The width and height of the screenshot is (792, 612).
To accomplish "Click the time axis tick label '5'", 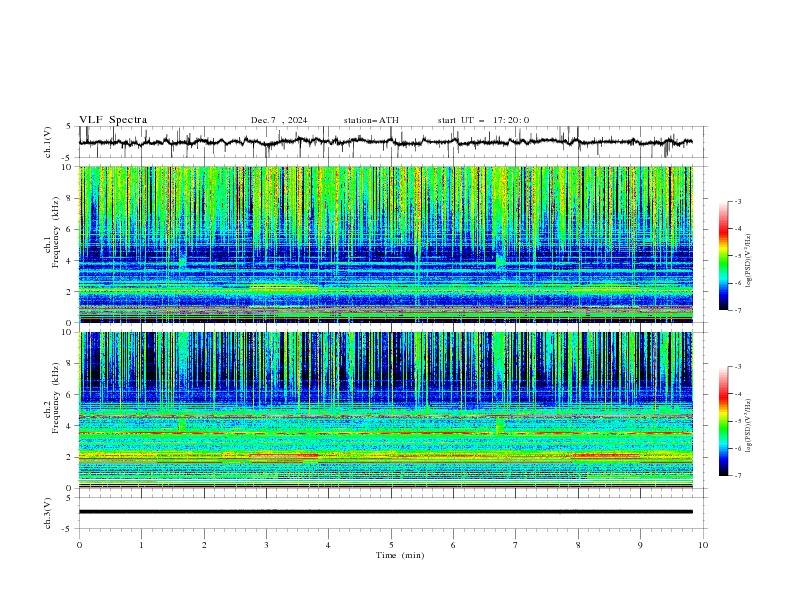I will pyautogui.click(x=391, y=545).
